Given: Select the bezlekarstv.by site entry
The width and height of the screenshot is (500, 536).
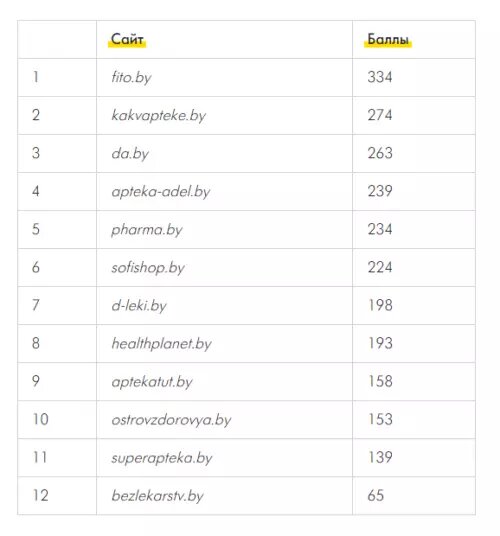Looking at the screenshot, I should coord(158,496).
